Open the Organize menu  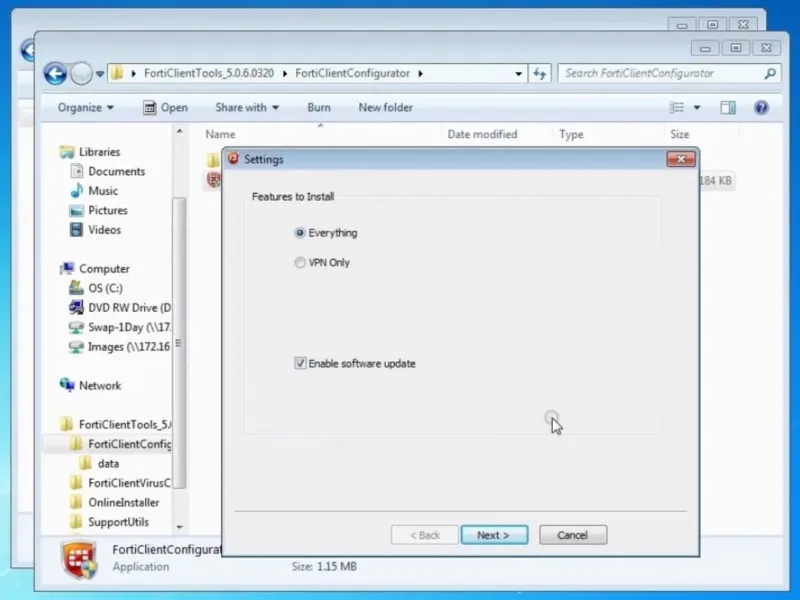pyautogui.click(x=85, y=107)
